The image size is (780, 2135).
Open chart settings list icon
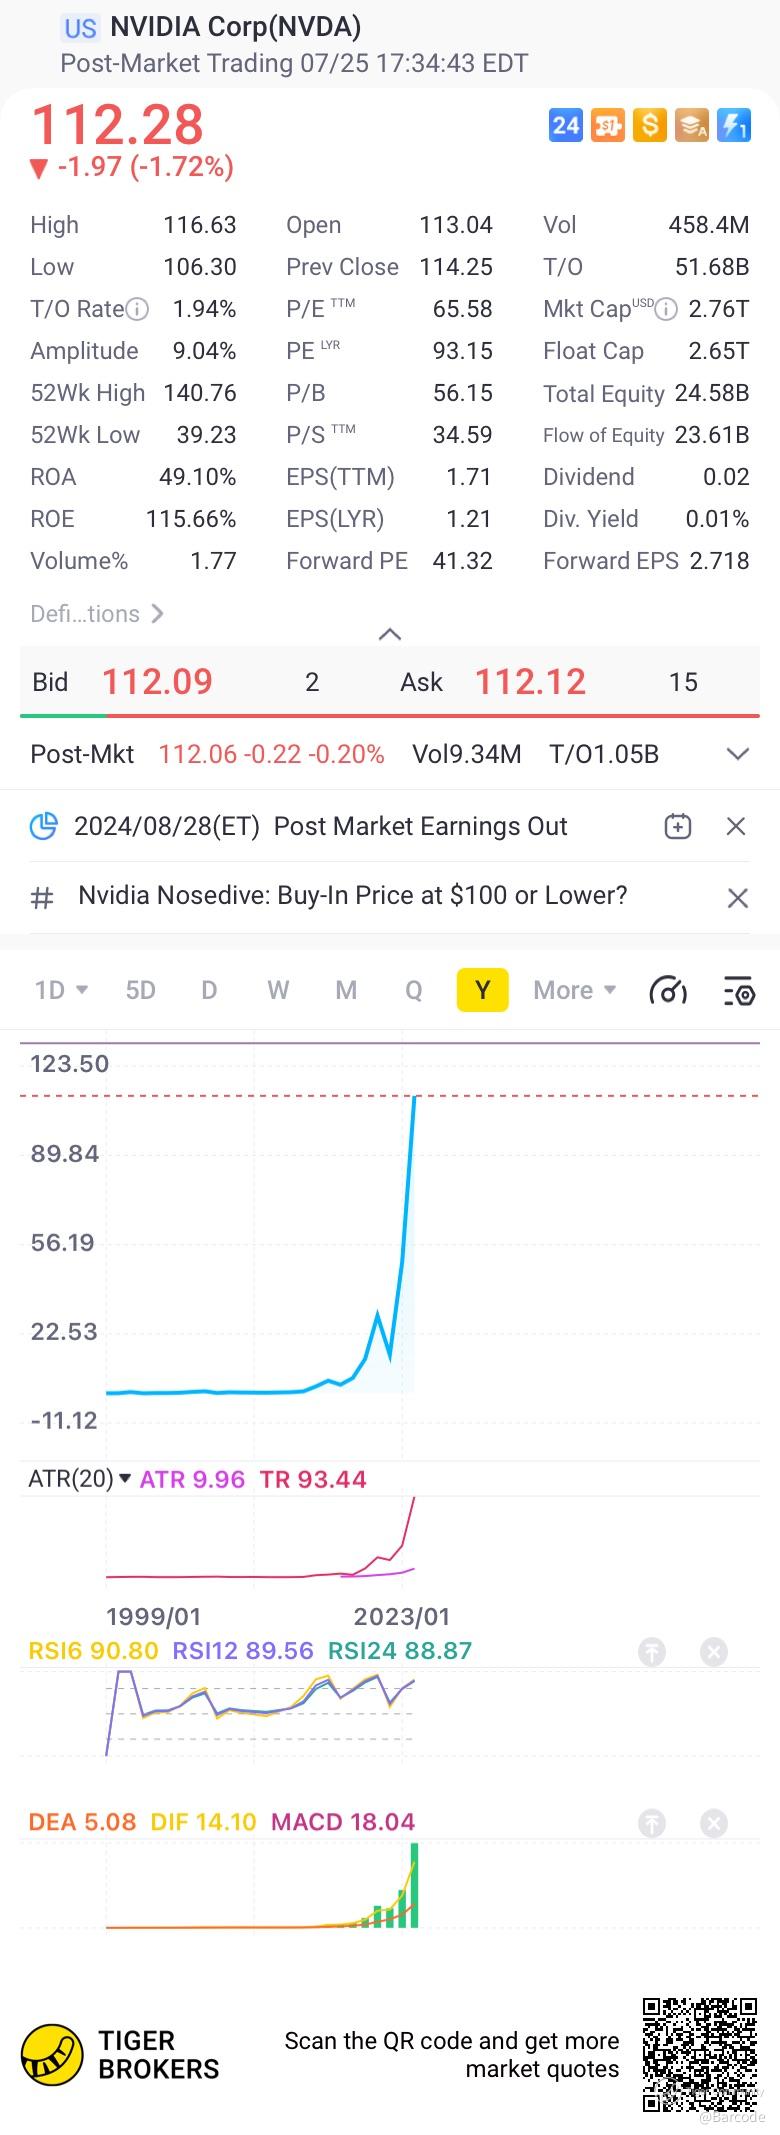(x=738, y=990)
